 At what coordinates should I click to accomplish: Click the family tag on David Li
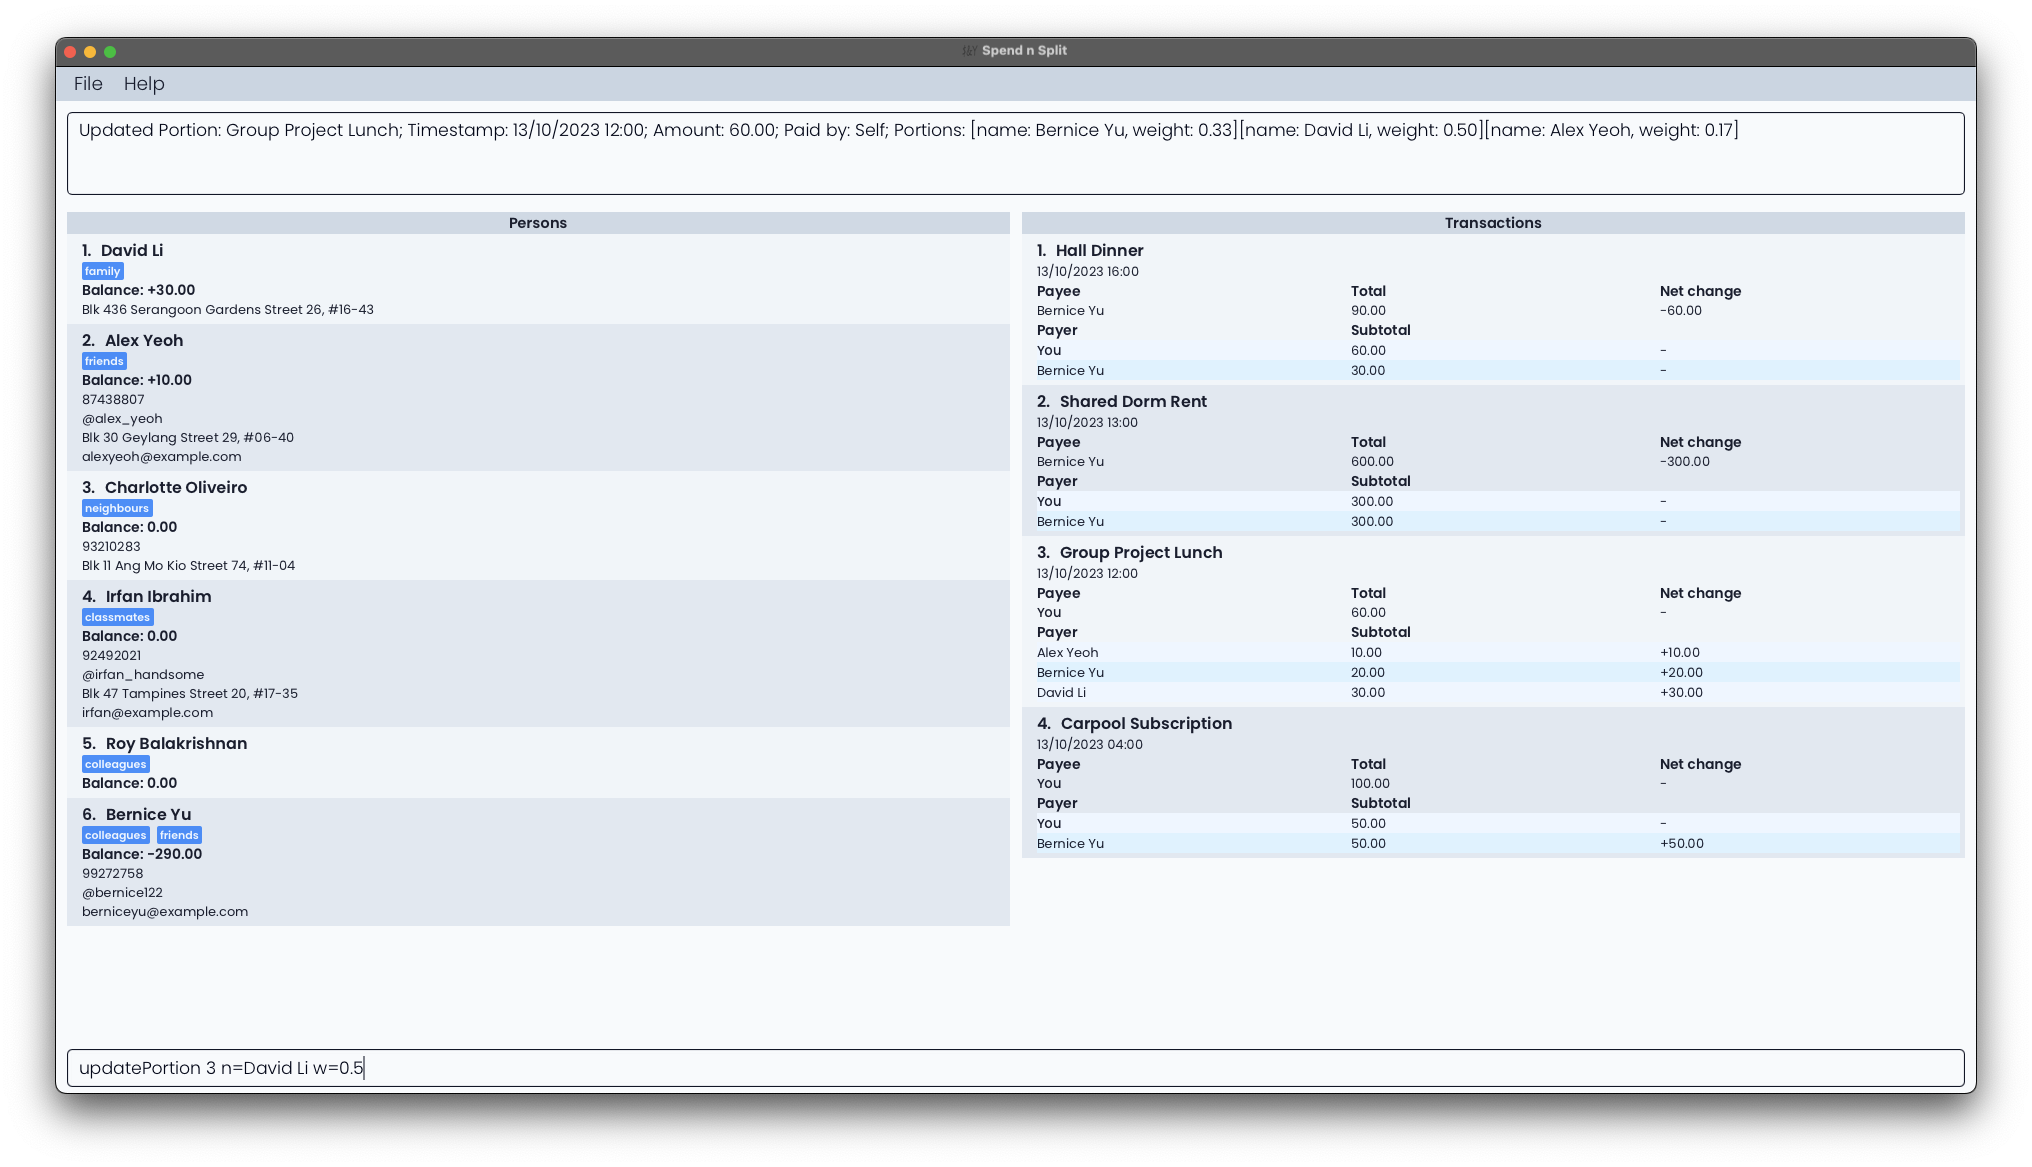103,271
